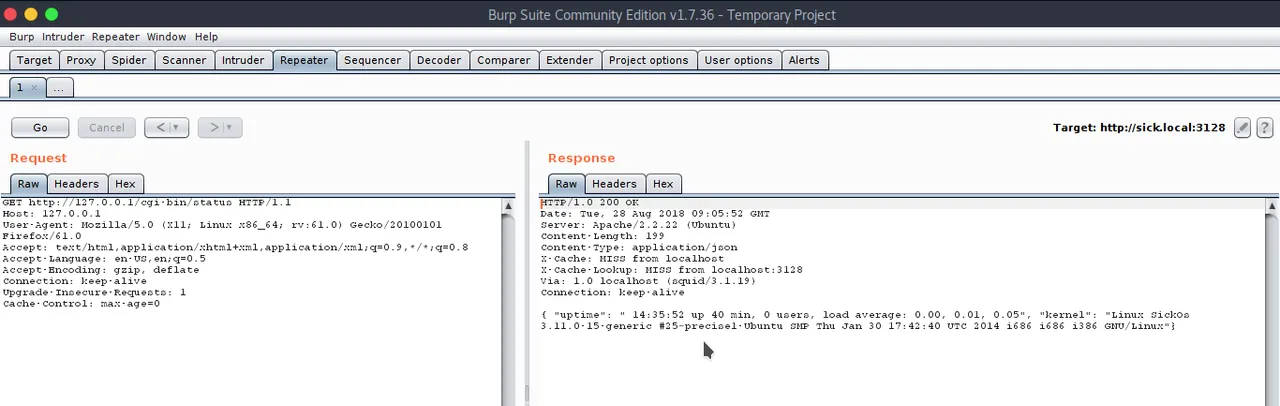
Task: Click the 'Accept-Encoding: gzip, deflate' line
Action: click(x=101, y=270)
